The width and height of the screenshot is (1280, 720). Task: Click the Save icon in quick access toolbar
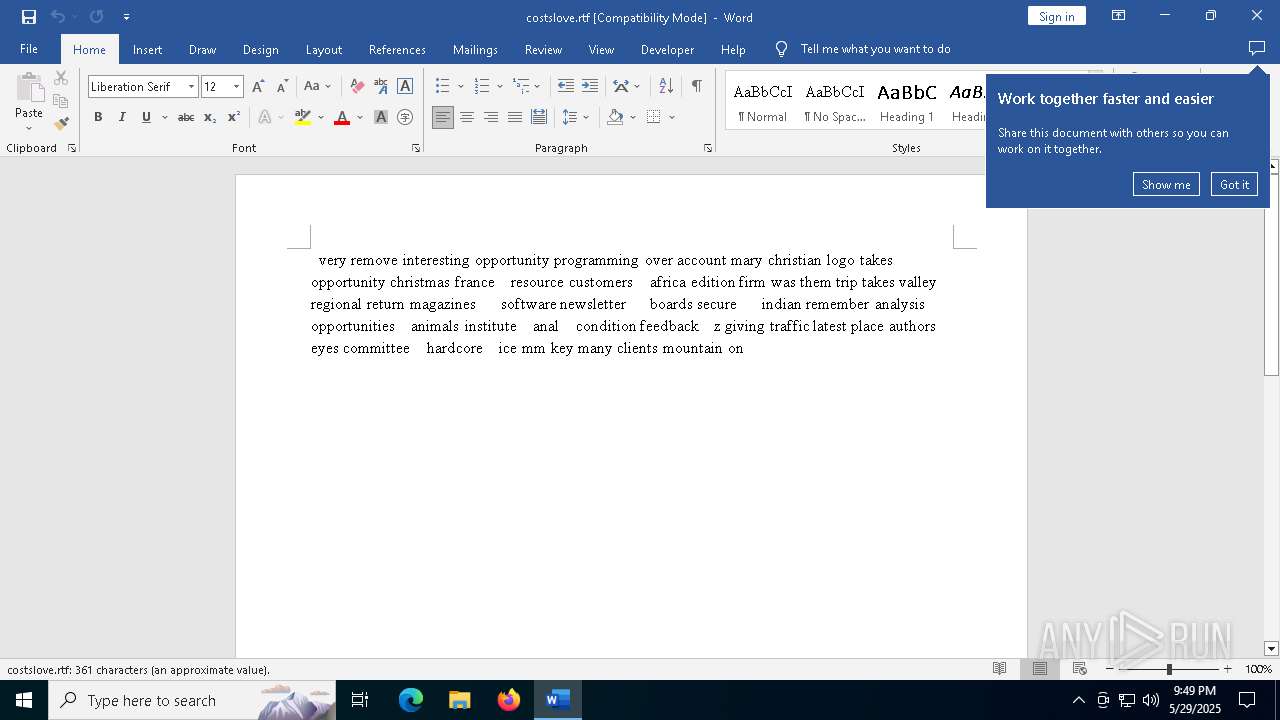click(29, 17)
